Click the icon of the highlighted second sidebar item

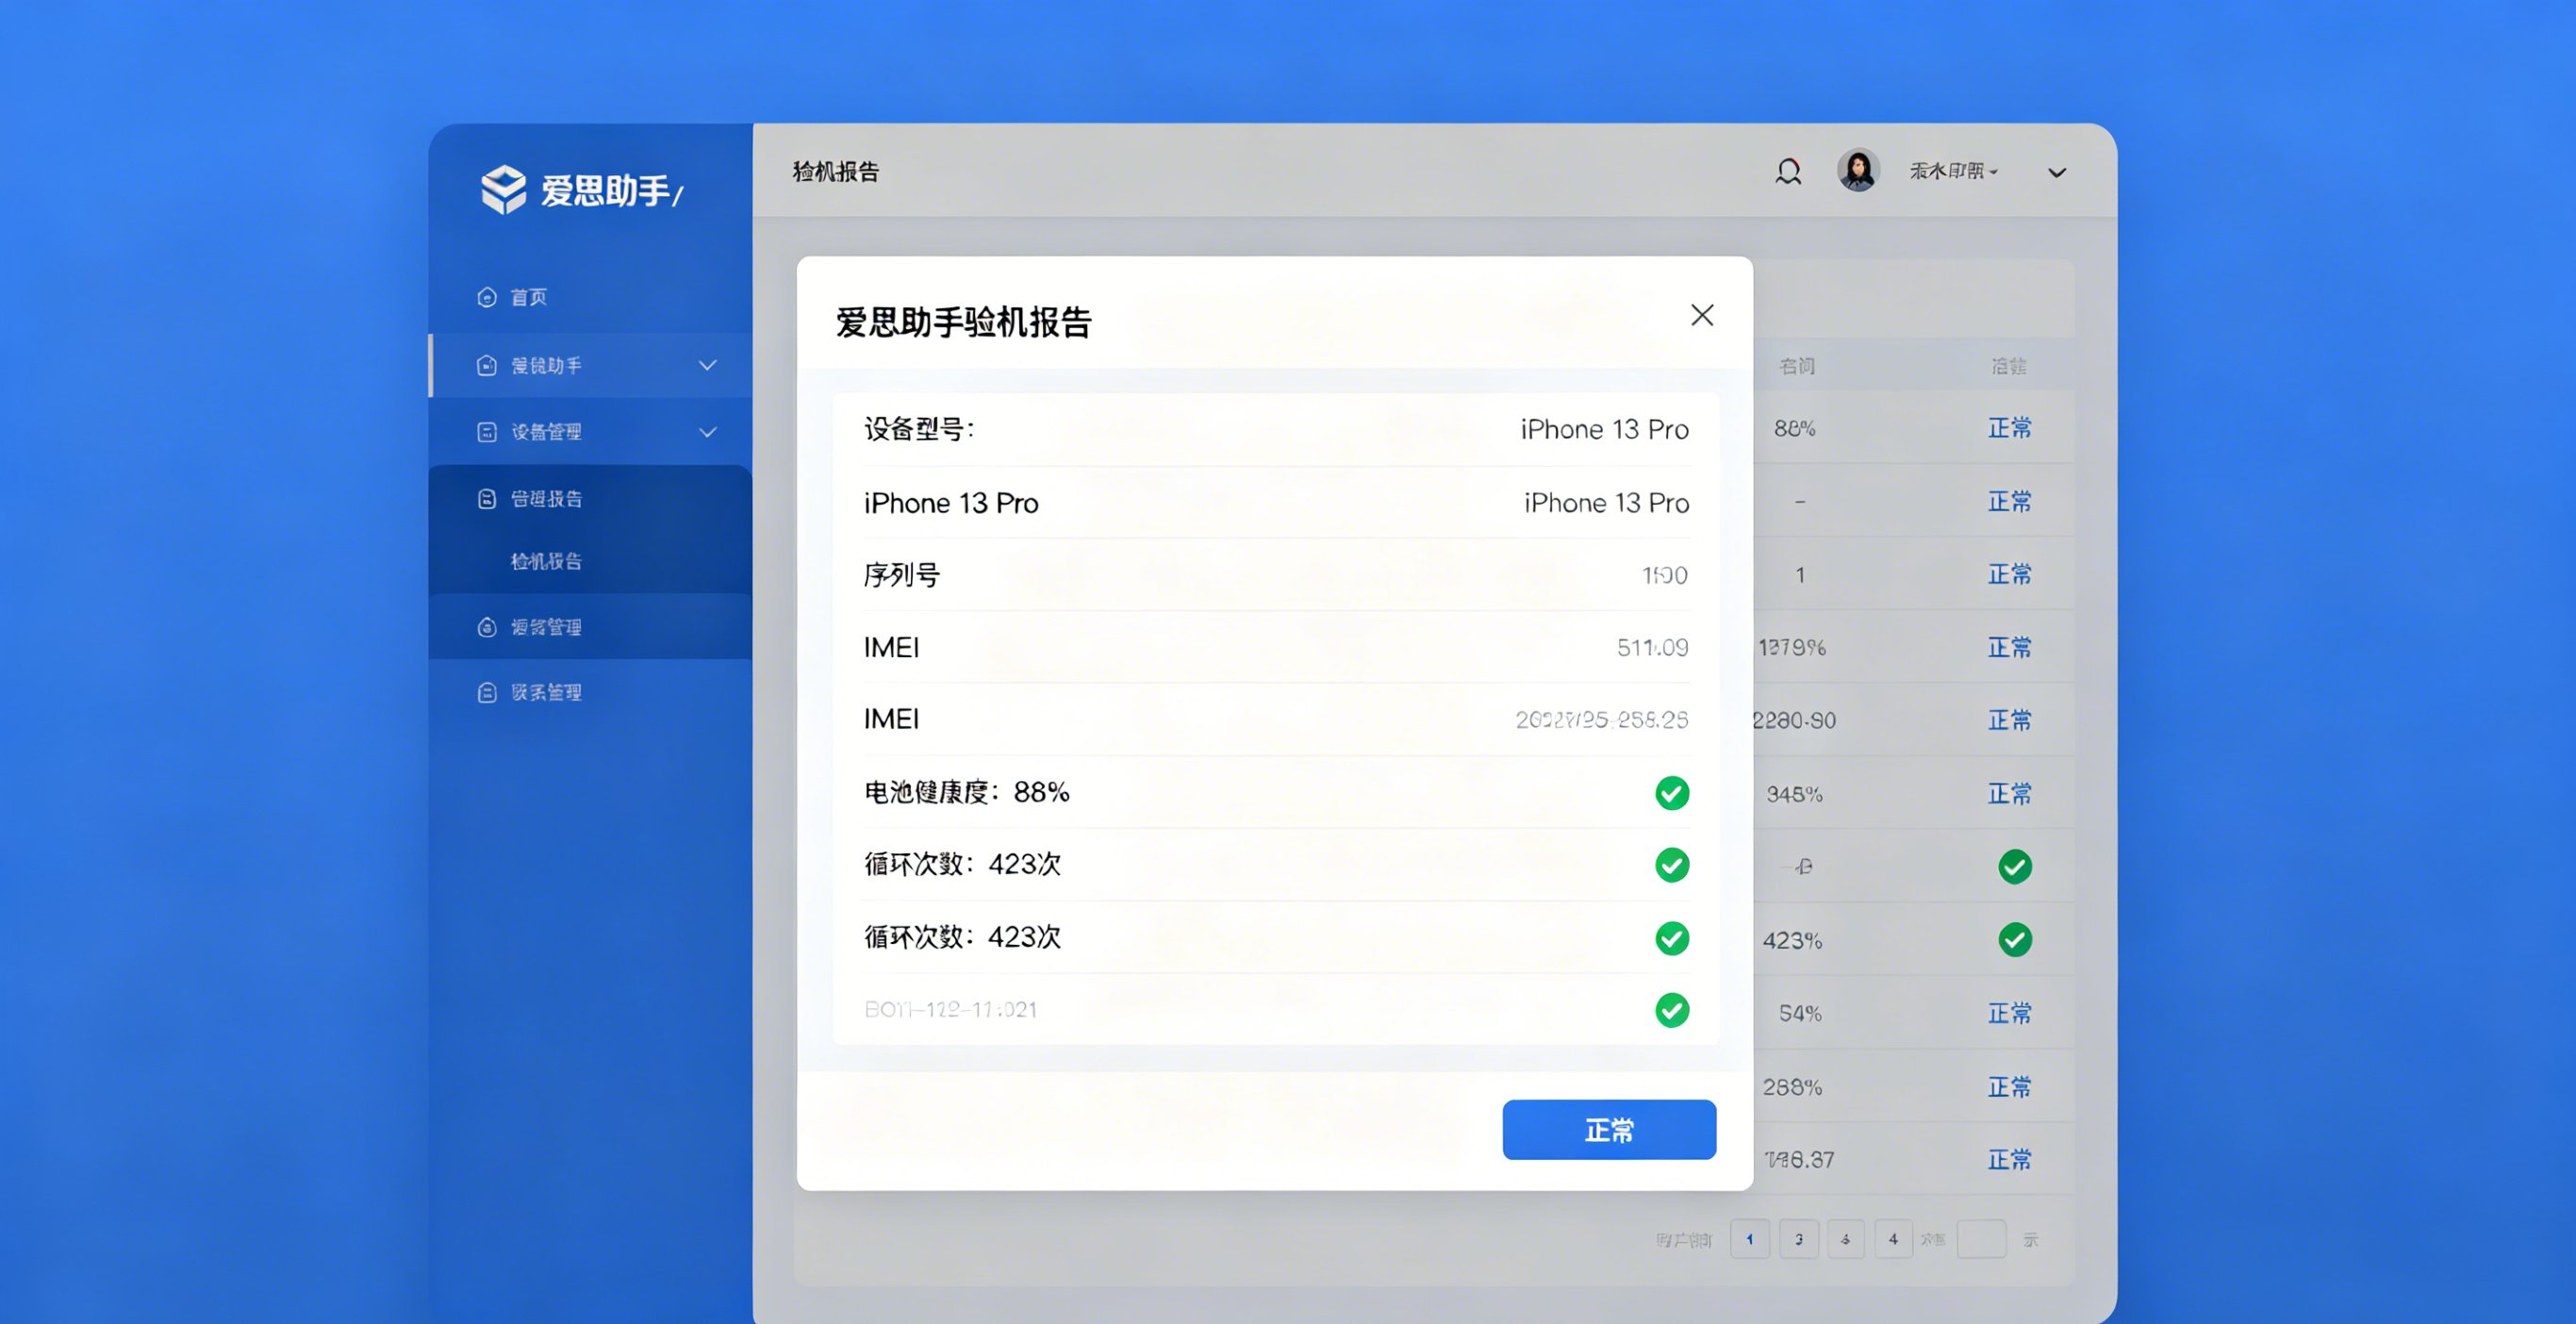click(487, 365)
